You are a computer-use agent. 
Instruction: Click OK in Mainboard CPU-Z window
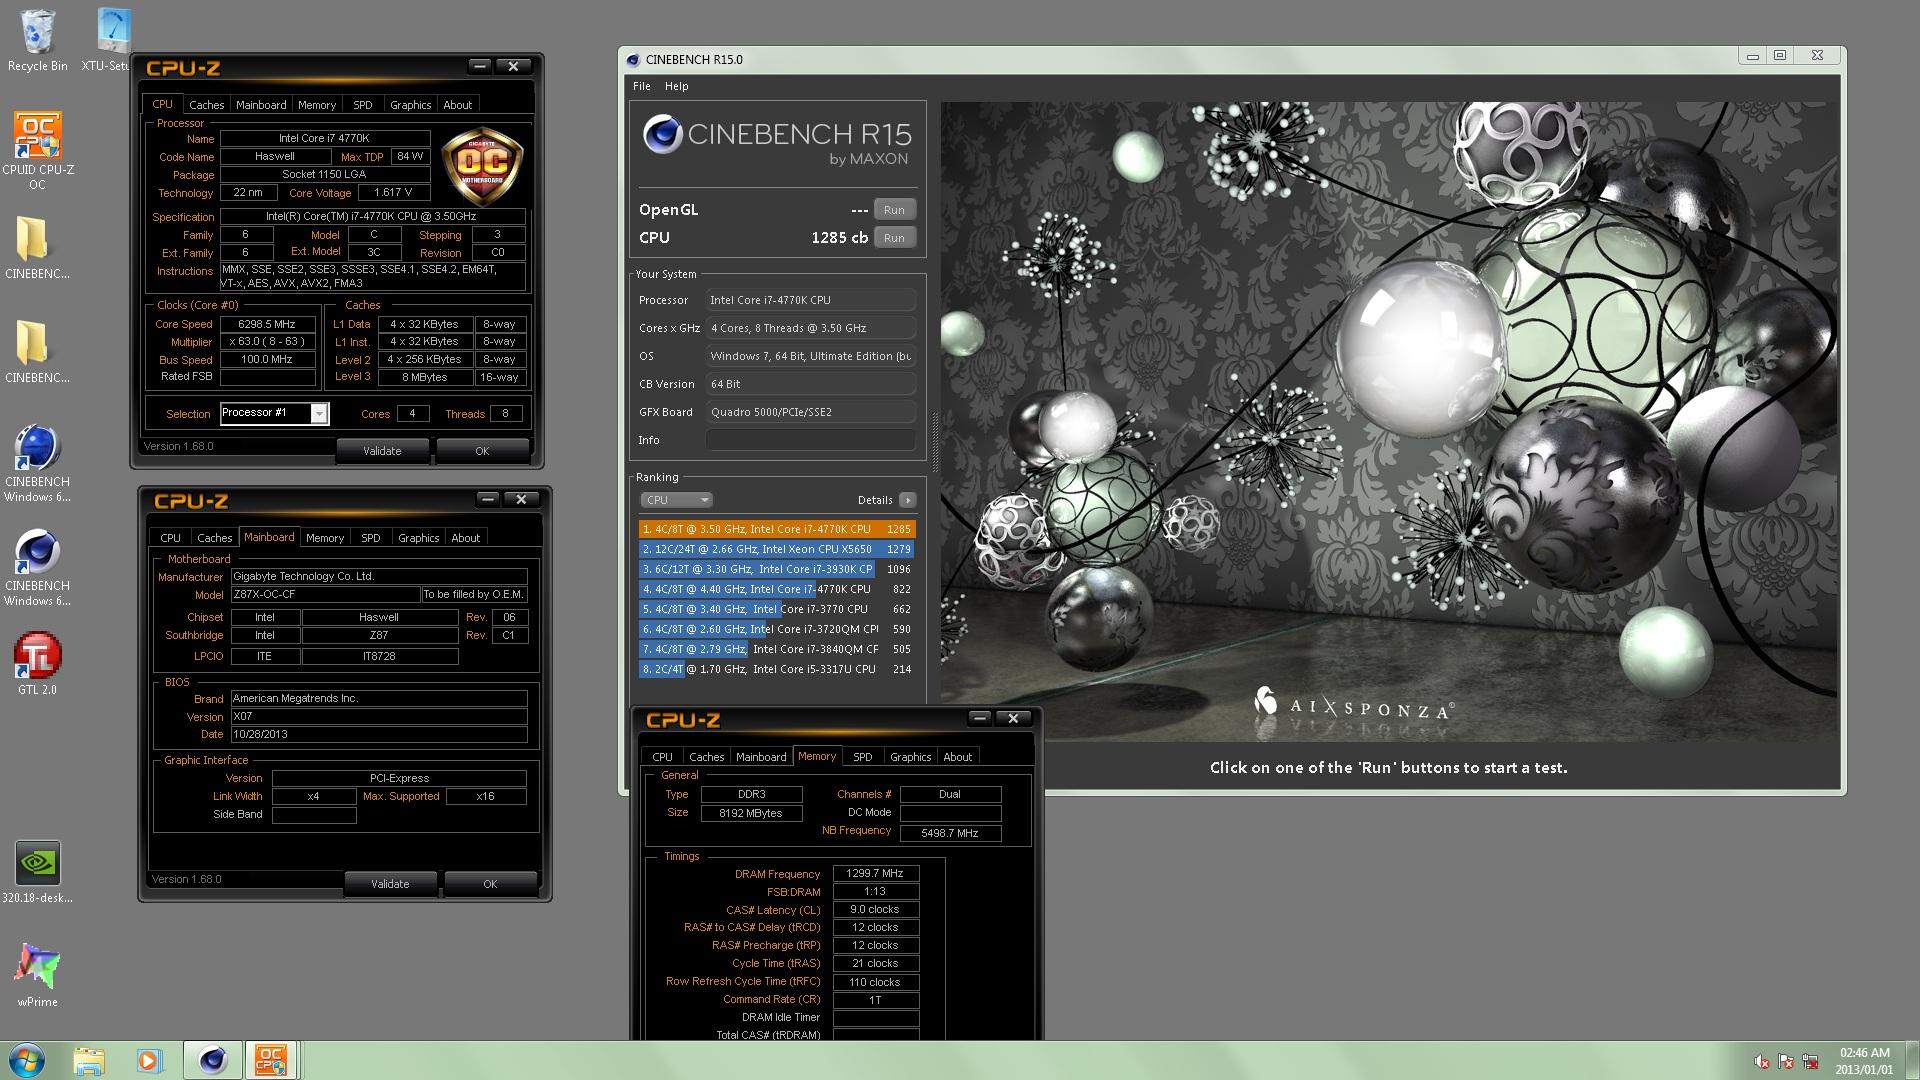pyautogui.click(x=490, y=884)
